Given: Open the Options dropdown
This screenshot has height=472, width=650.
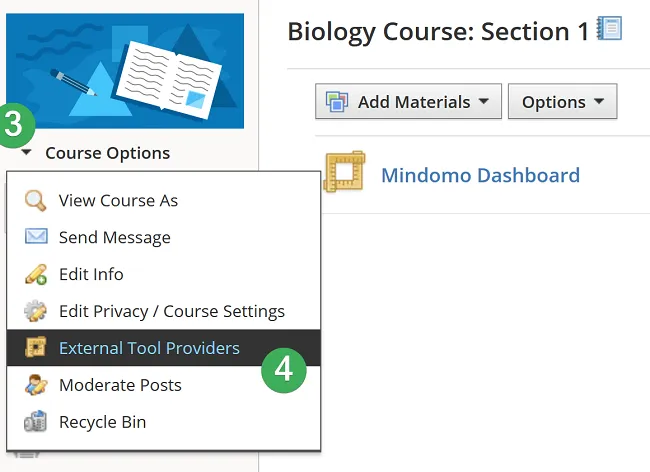Looking at the screenshot, I should (562, 102).
